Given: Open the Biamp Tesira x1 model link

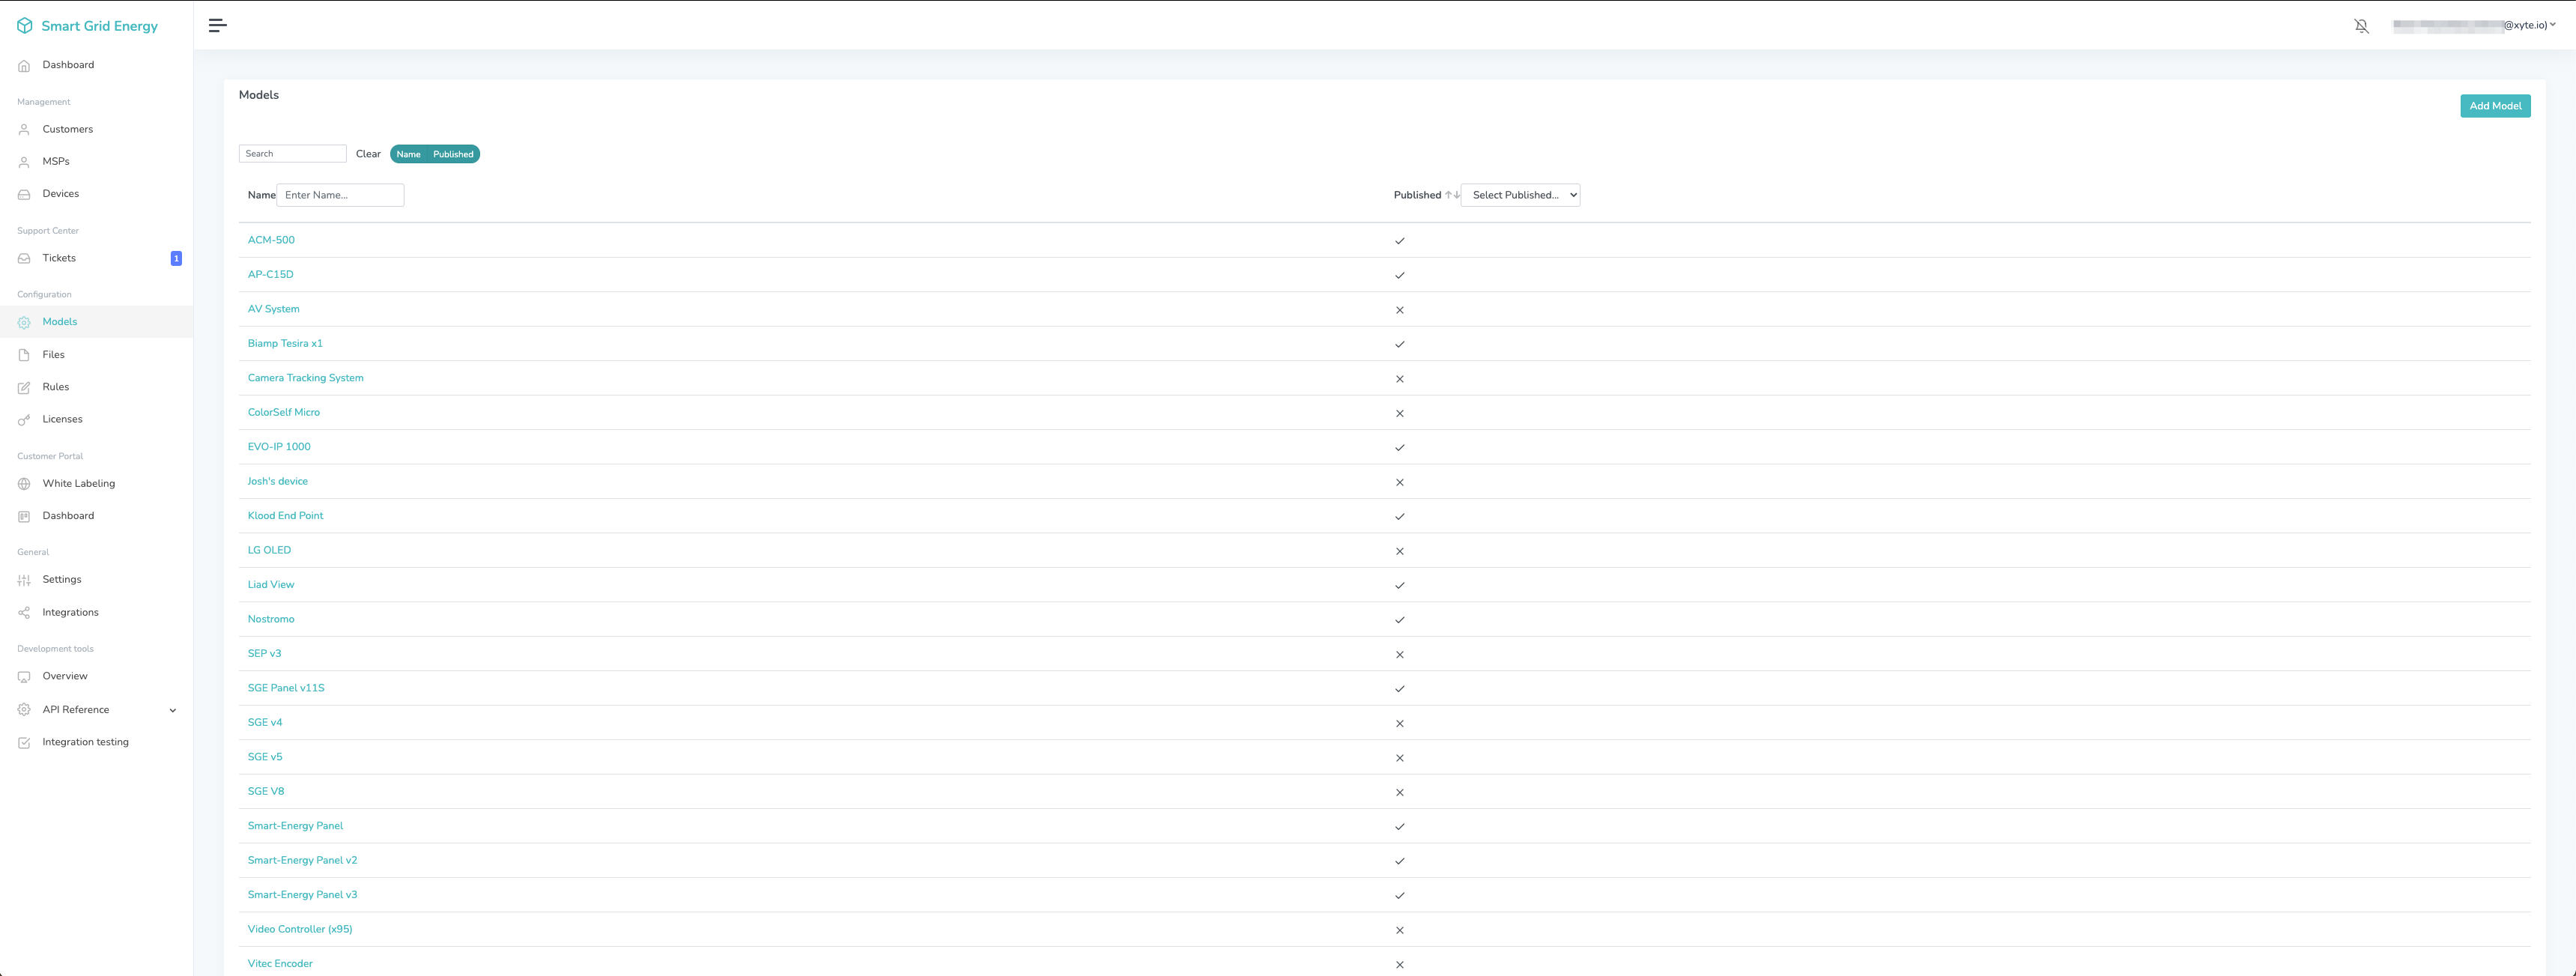Looking at the screenshot, I should click(x=285, y=344).
